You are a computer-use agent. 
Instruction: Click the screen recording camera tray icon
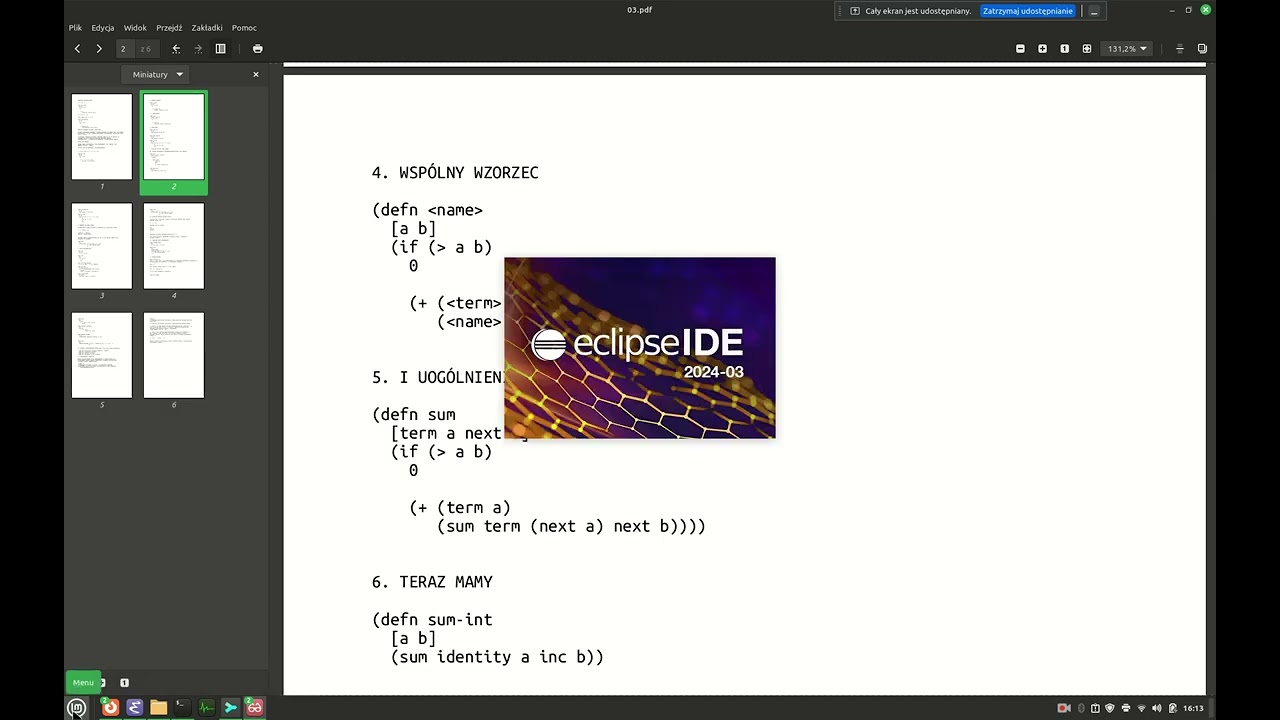click(x=1064, y=708)
